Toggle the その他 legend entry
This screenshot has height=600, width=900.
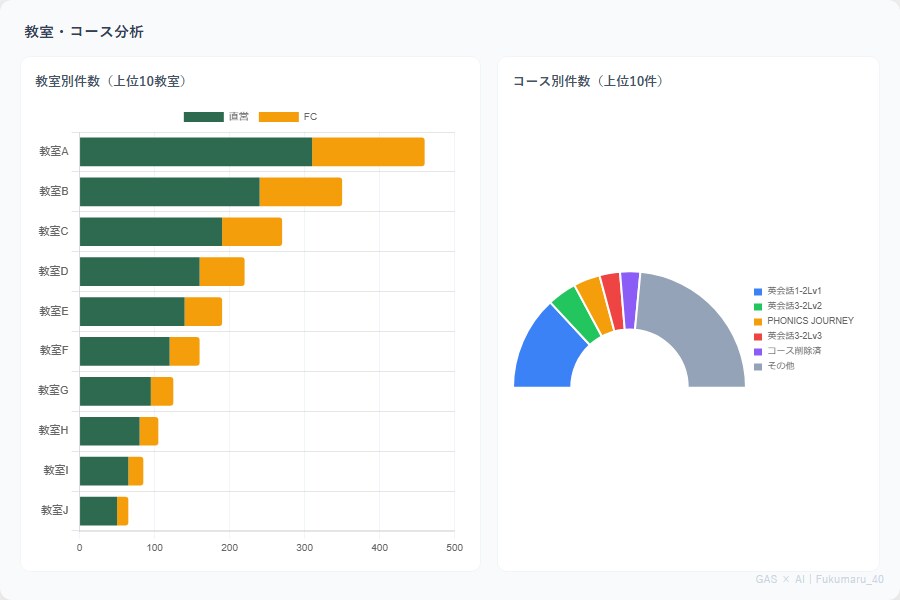(774, 366)
